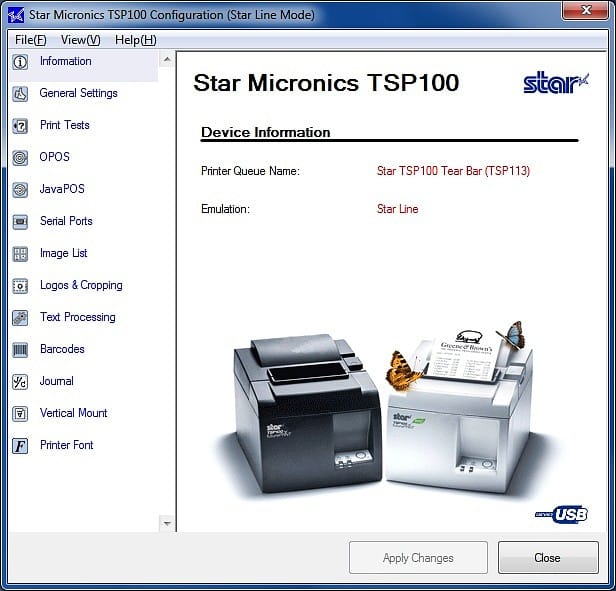Screen dimensions: 616x591
Task: Select the OPOS label
Action: (x=55, y=157)
